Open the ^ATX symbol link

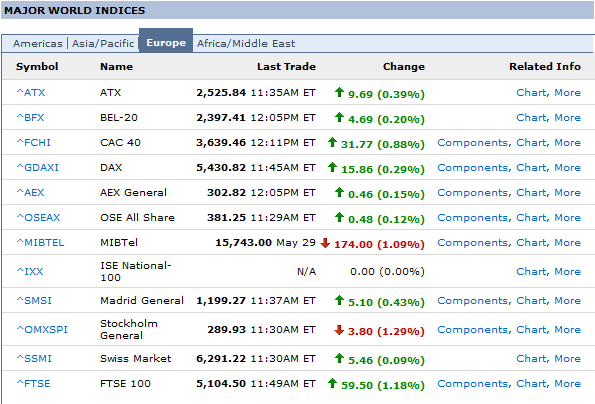[x=31, y=93]
